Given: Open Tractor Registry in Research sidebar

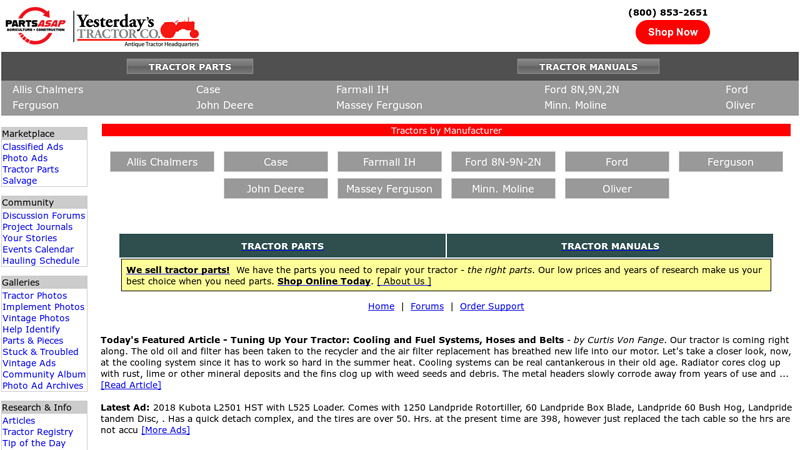Looking at the screenshot, I should coord(38,432).
